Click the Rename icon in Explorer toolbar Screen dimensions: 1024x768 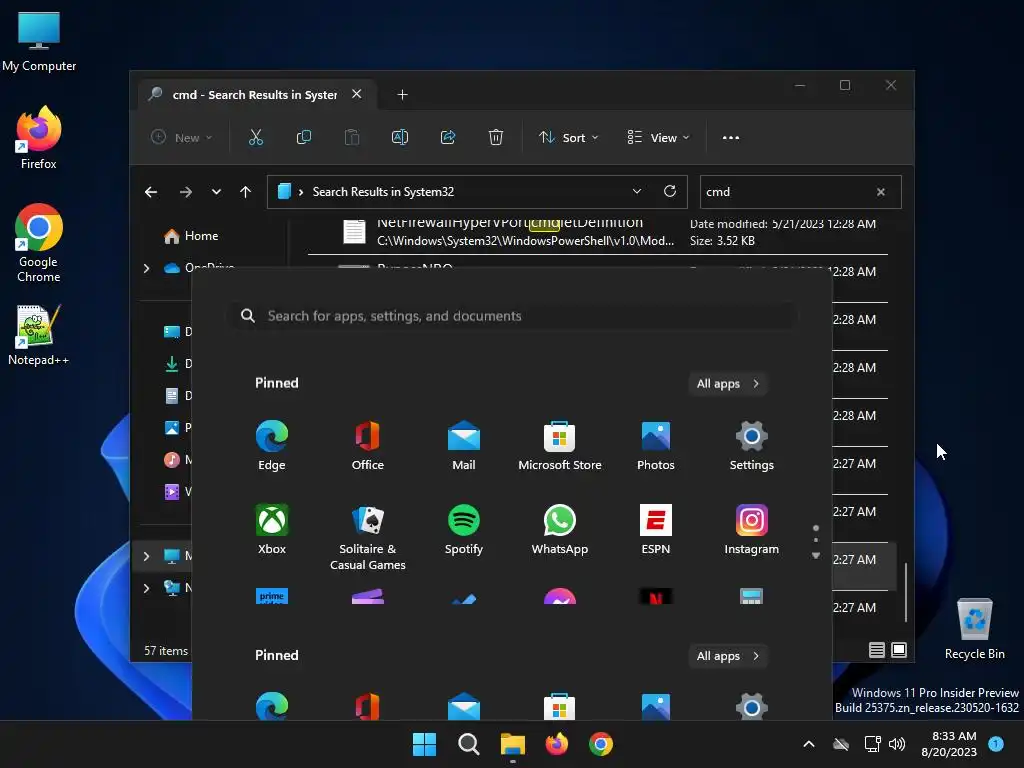[400, 138]
